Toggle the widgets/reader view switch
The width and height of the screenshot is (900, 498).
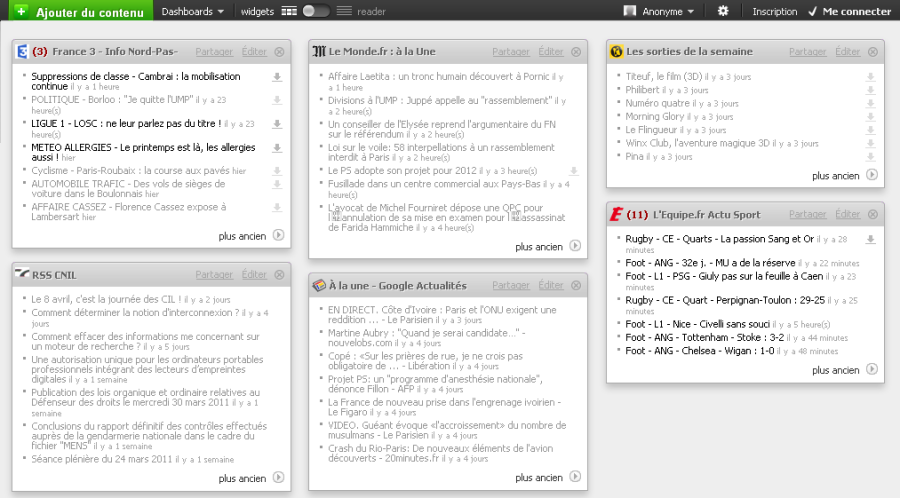tap(316, 11)
